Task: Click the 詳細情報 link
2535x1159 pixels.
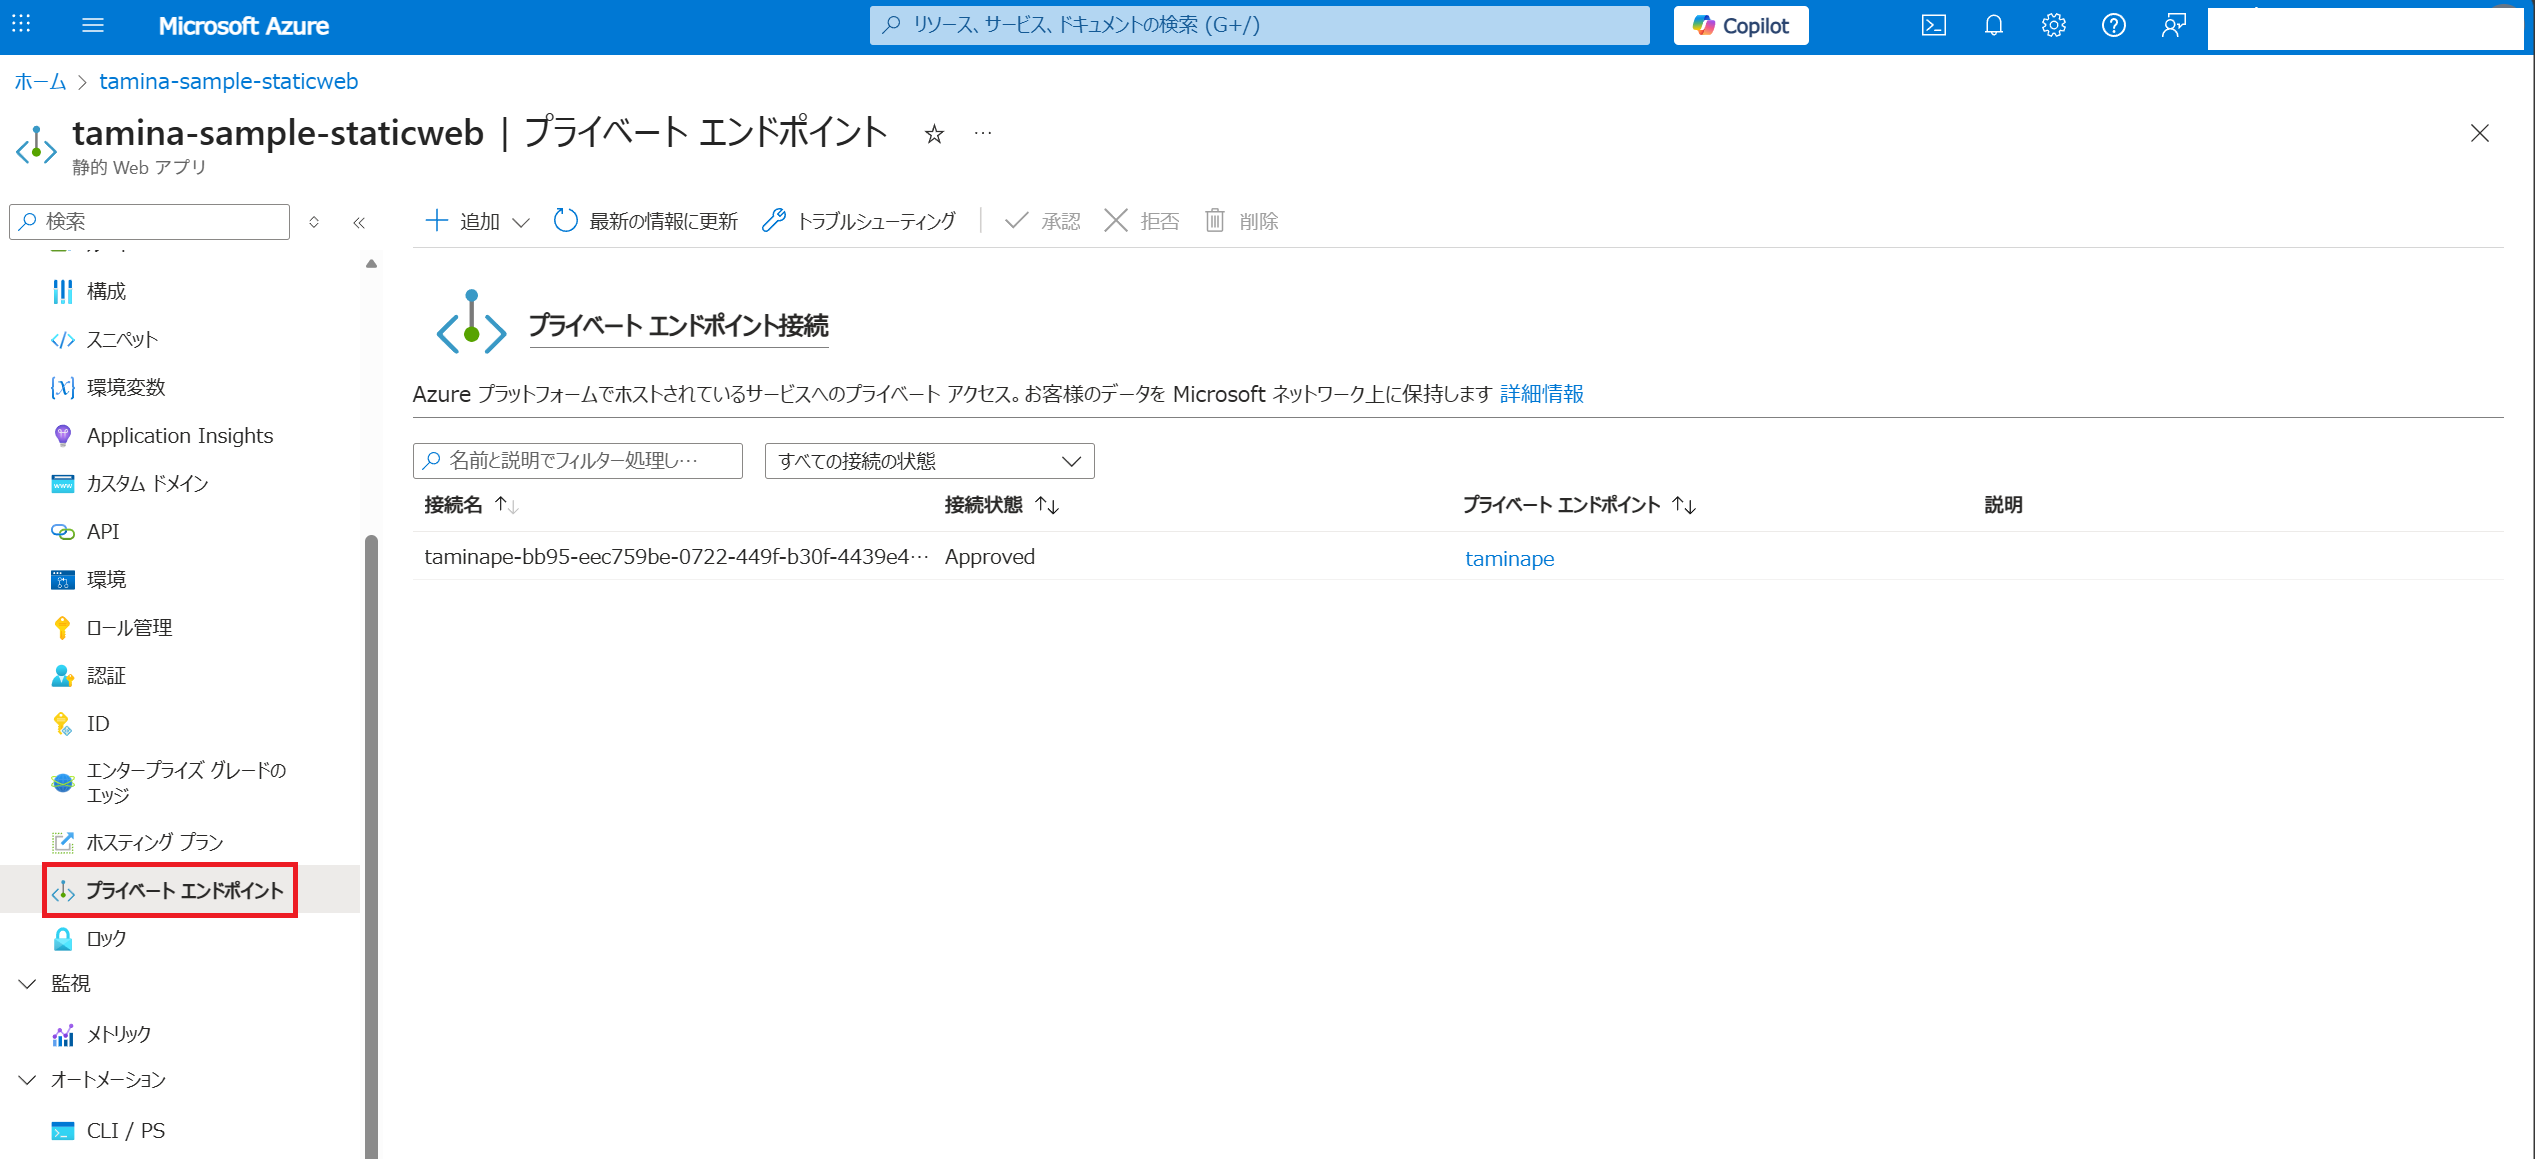Action: click(1541, 394)
